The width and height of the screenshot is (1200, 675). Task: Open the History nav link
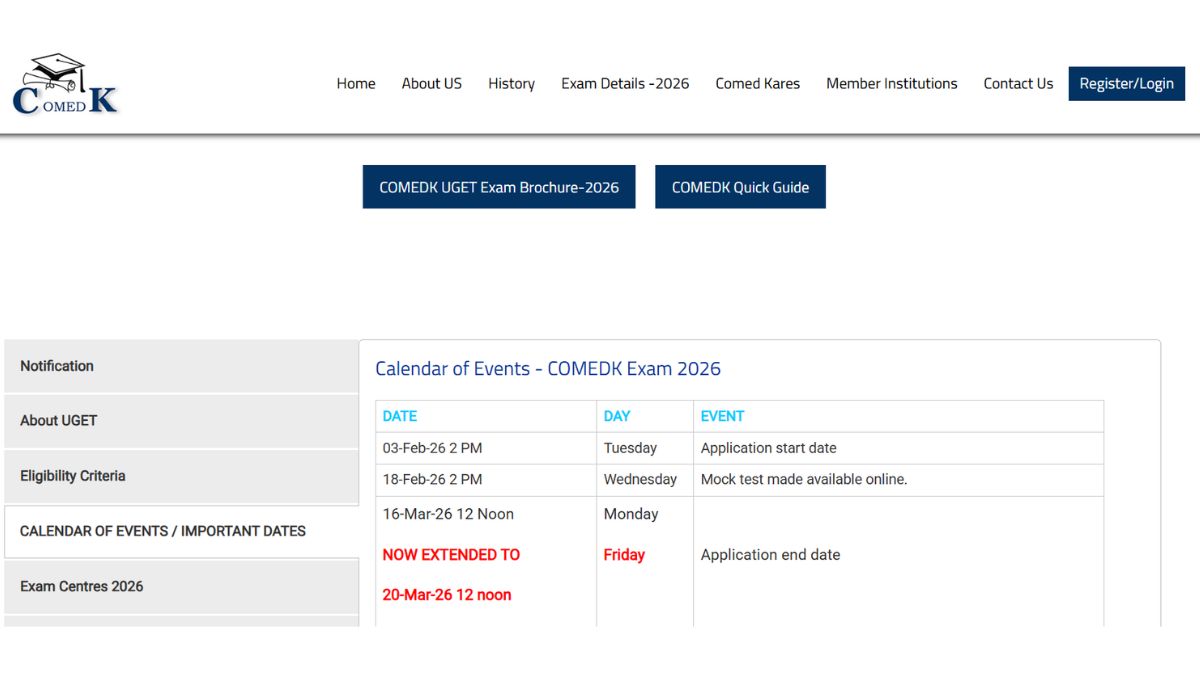coord(511,84)
